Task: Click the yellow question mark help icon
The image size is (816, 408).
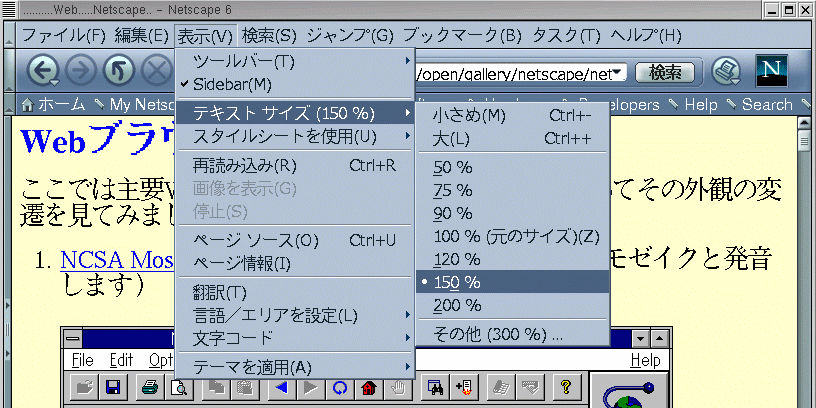Action: click(566, 387)
